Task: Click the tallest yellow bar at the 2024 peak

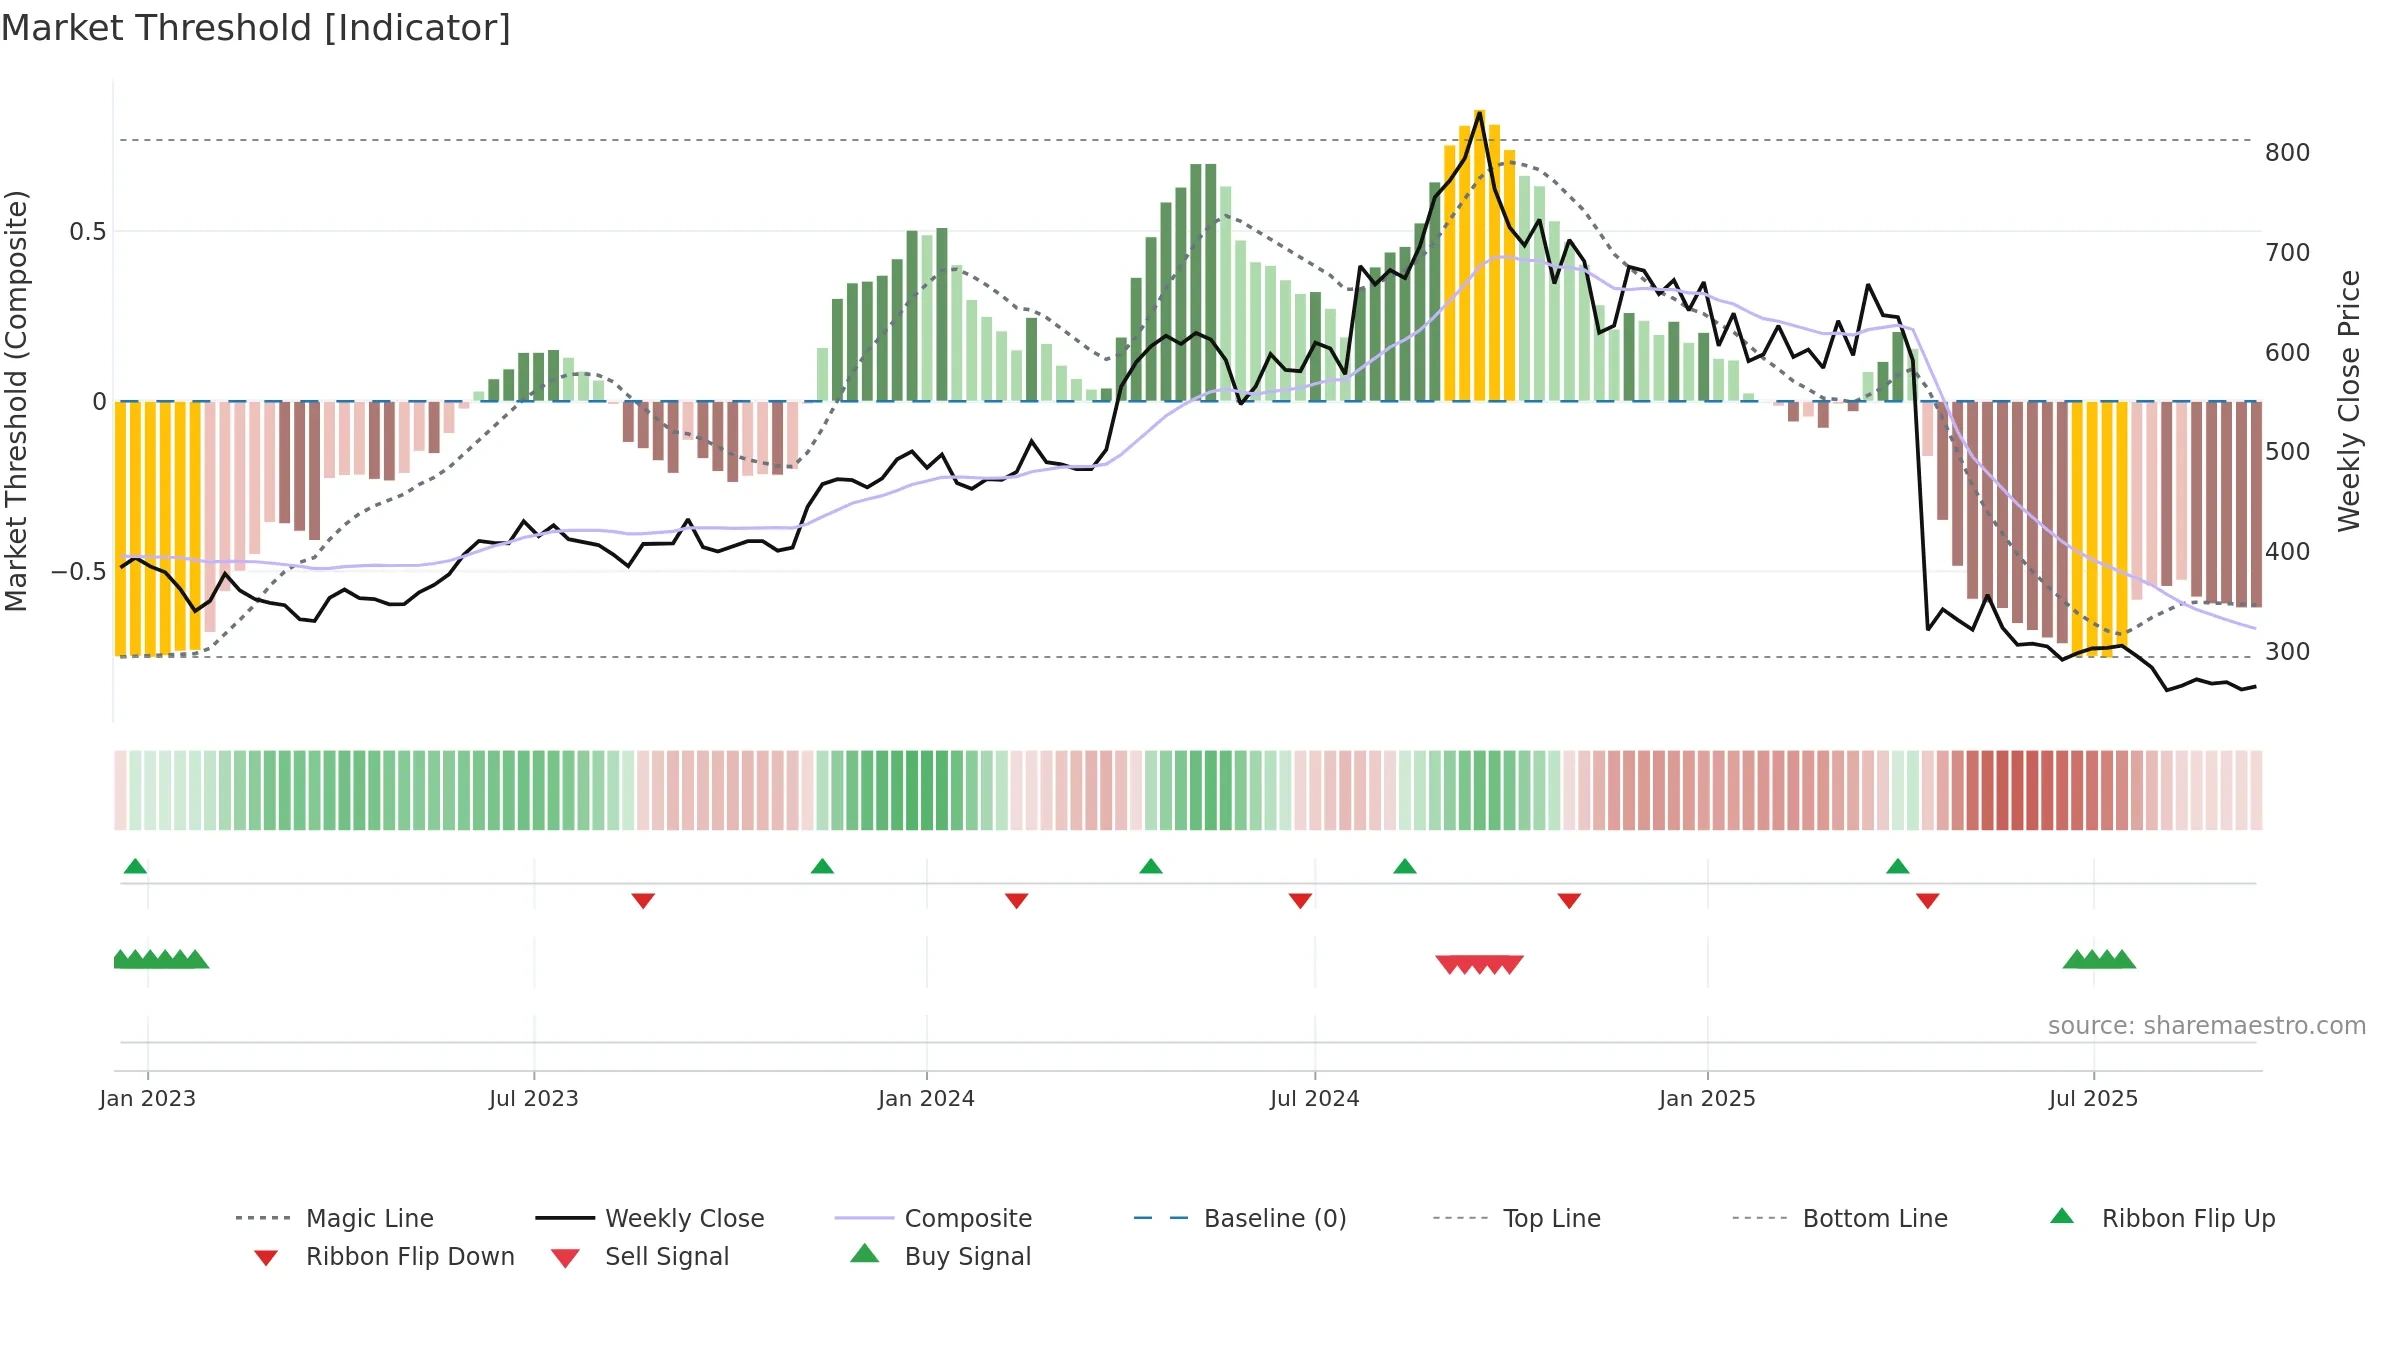Action: tap(1479, 255)
